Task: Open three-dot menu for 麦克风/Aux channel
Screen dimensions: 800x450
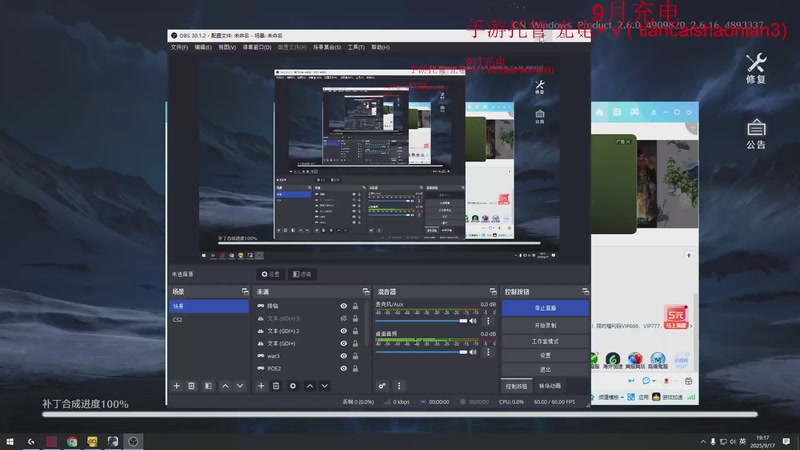Action: [x=488, y=321]
